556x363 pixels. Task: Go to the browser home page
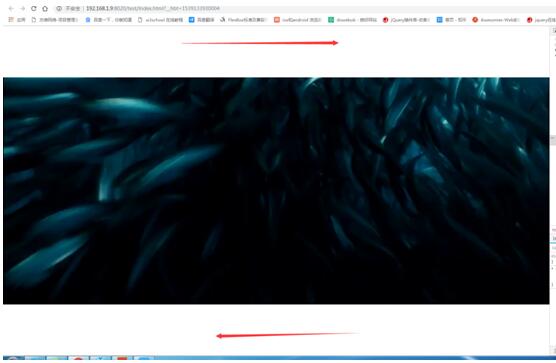pos(45,8)
